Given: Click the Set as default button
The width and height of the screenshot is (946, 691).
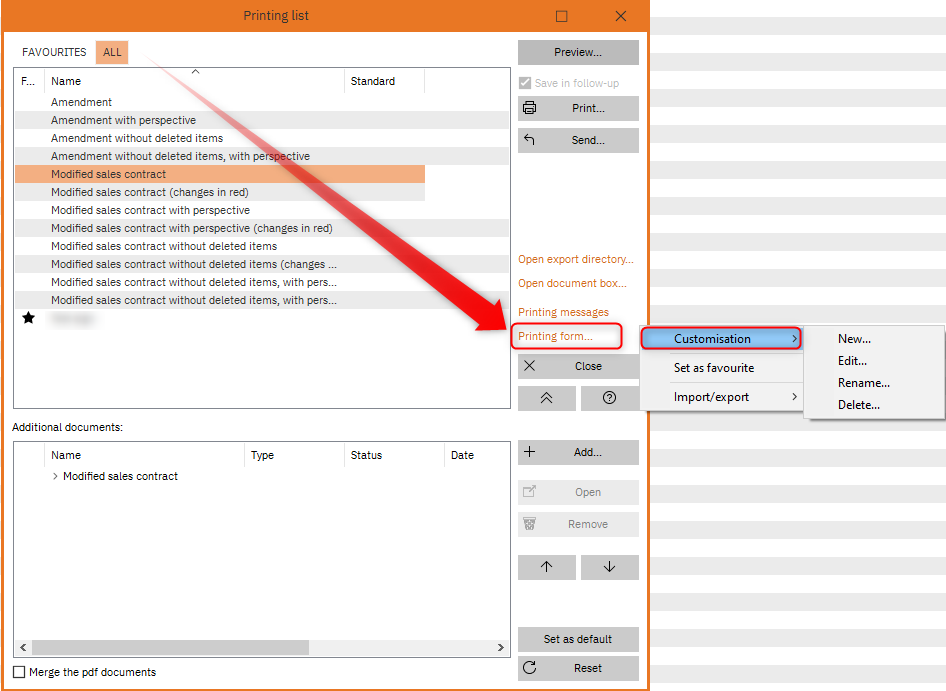Looking at the screenshot, I should tap(578, 639).
